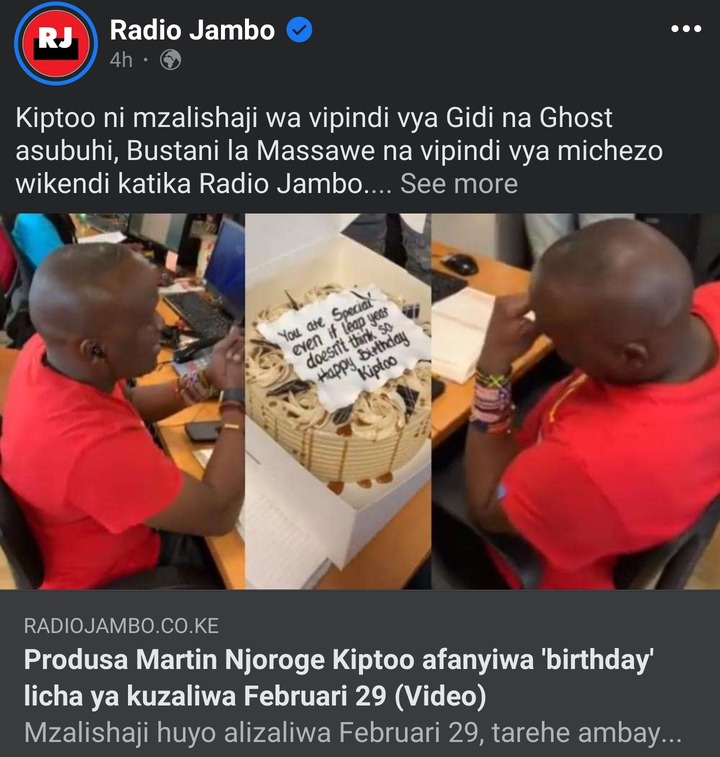
Task: Open the Produsa Martin Njoroge Kiptoo article headline
Action: coord(339,678)
